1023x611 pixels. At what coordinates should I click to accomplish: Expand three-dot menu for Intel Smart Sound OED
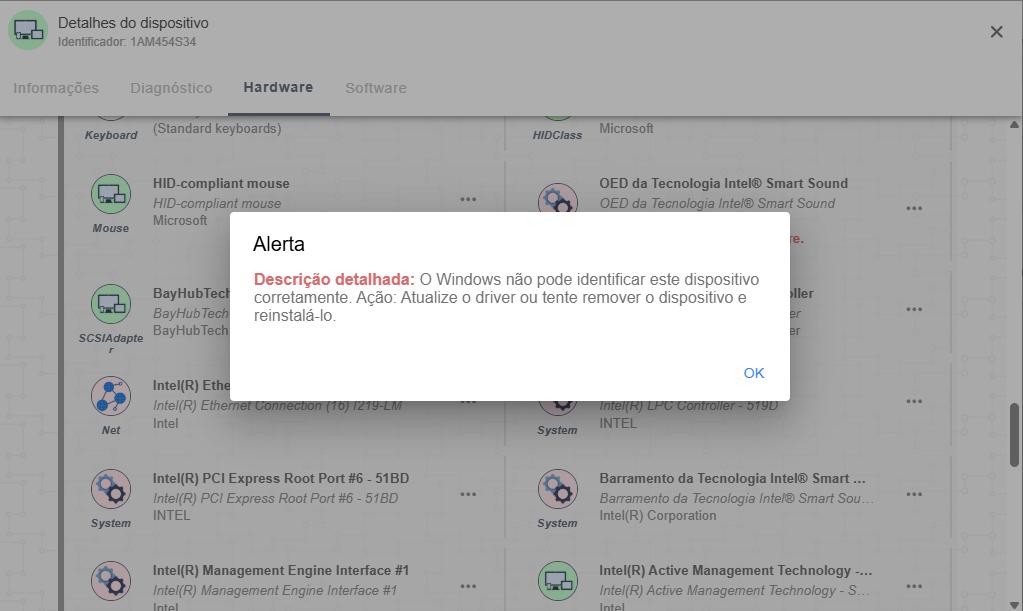pos(914,208)
